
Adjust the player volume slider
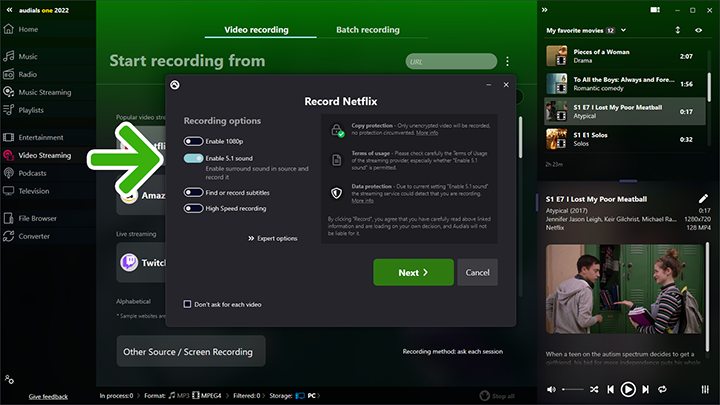[x=573, y=389]
